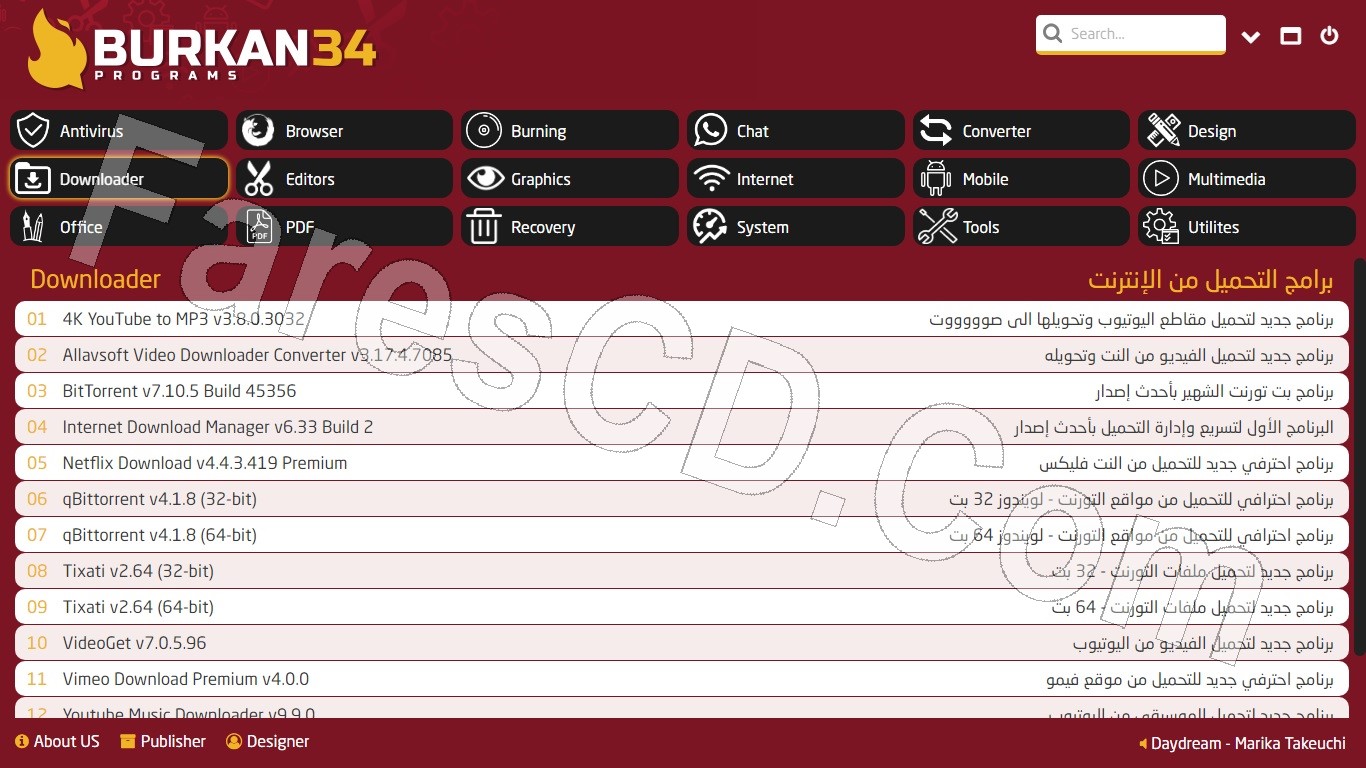Click the Daydream - Marika Takeuchi track label
The height and width of the screenshot is (768, 1366).
[1248, 743]
